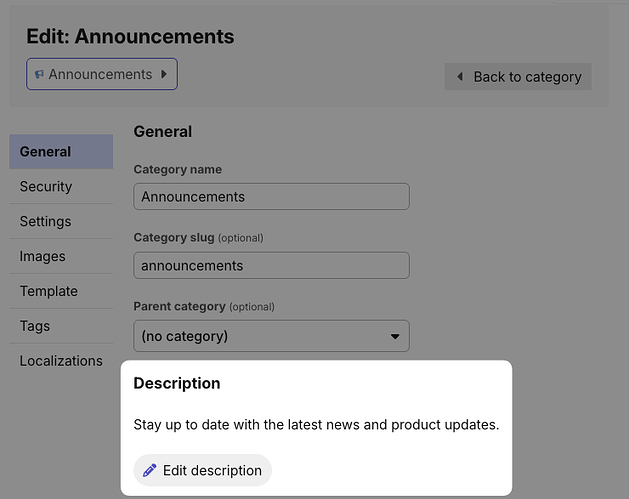The image size is (629, 499).
Task: Click Back to category button
Action: 518,76
